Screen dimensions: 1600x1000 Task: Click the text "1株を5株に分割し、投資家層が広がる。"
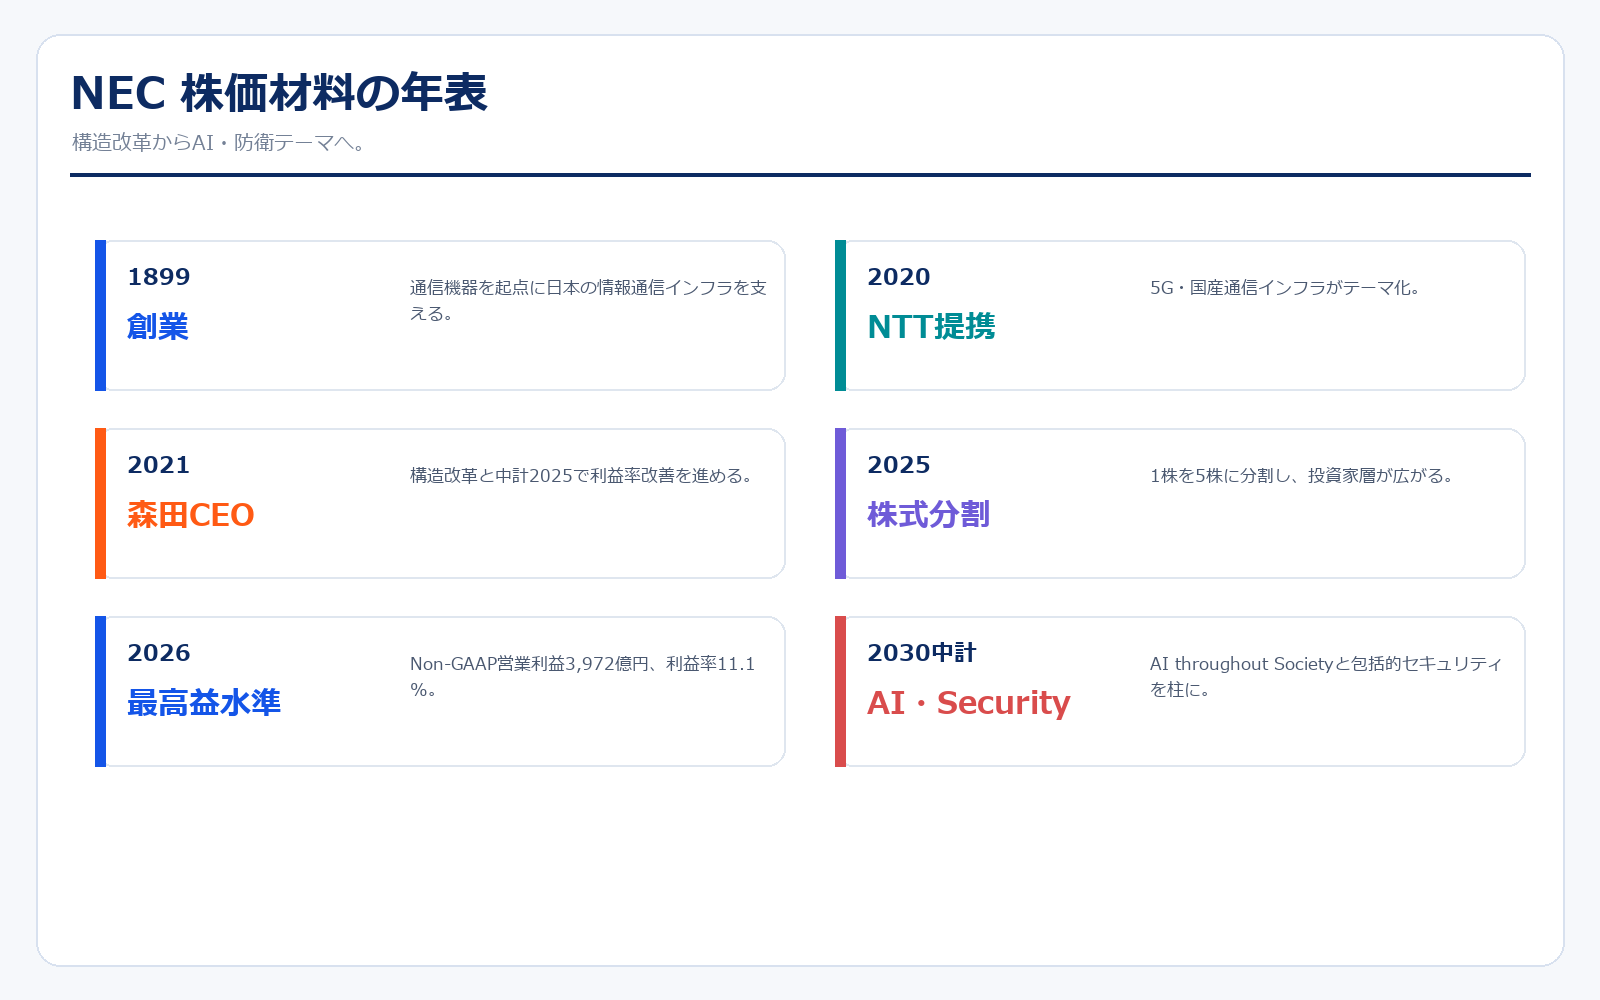1302,476
